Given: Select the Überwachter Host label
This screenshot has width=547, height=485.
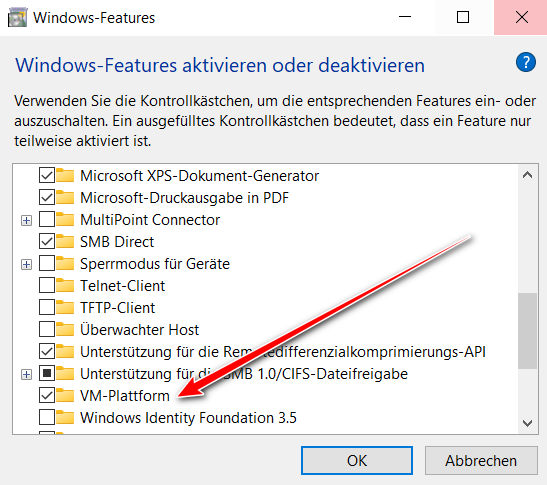Looking at the screenshot, I should (140, 329).
